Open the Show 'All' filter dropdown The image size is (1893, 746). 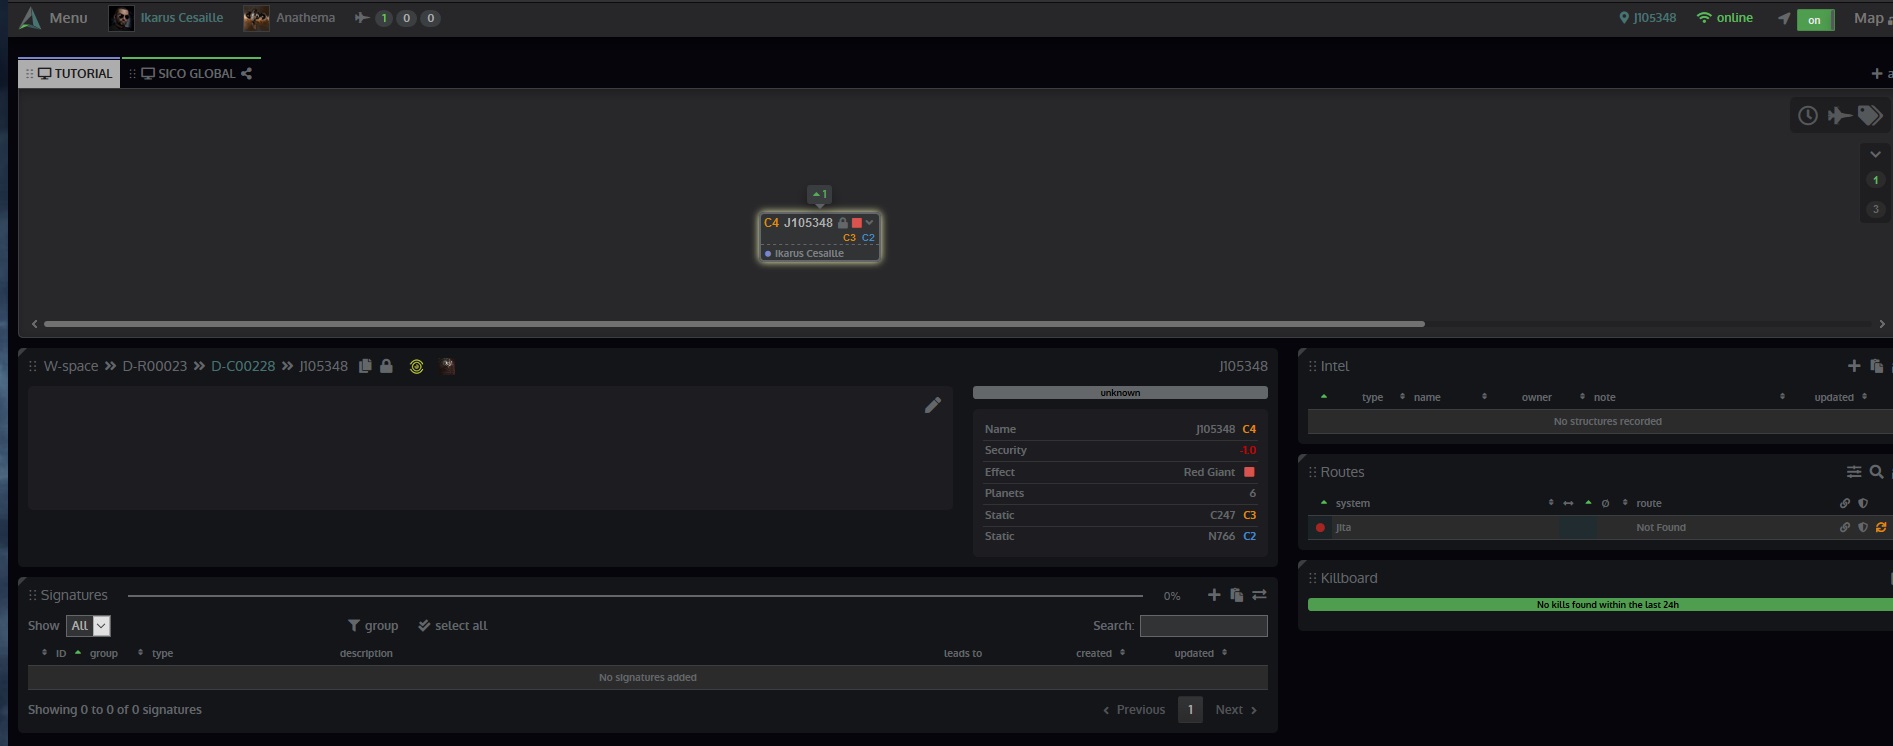pyautogui.click(x=88, y=626)
